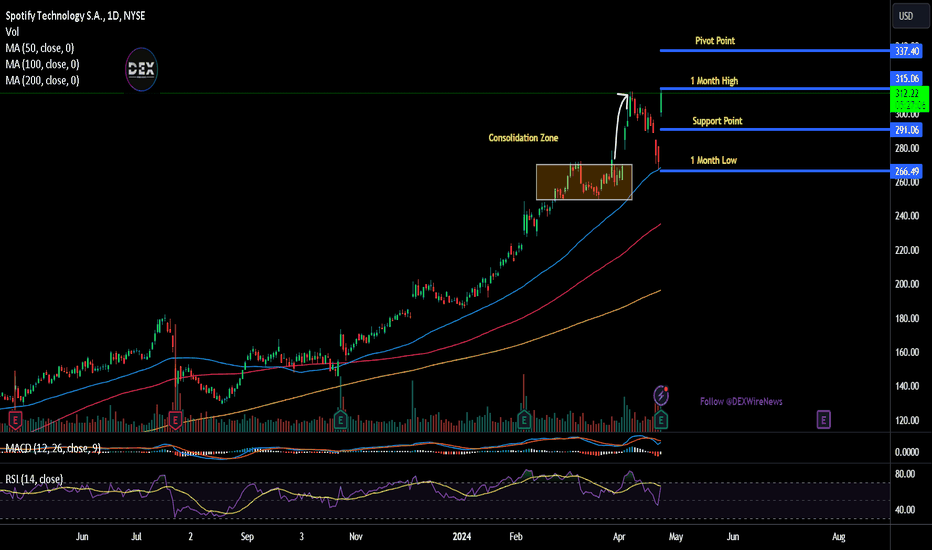Select the MA (50, close, 0) legend
This screenshot has height=550, width=932.
[x=40, y=48]
